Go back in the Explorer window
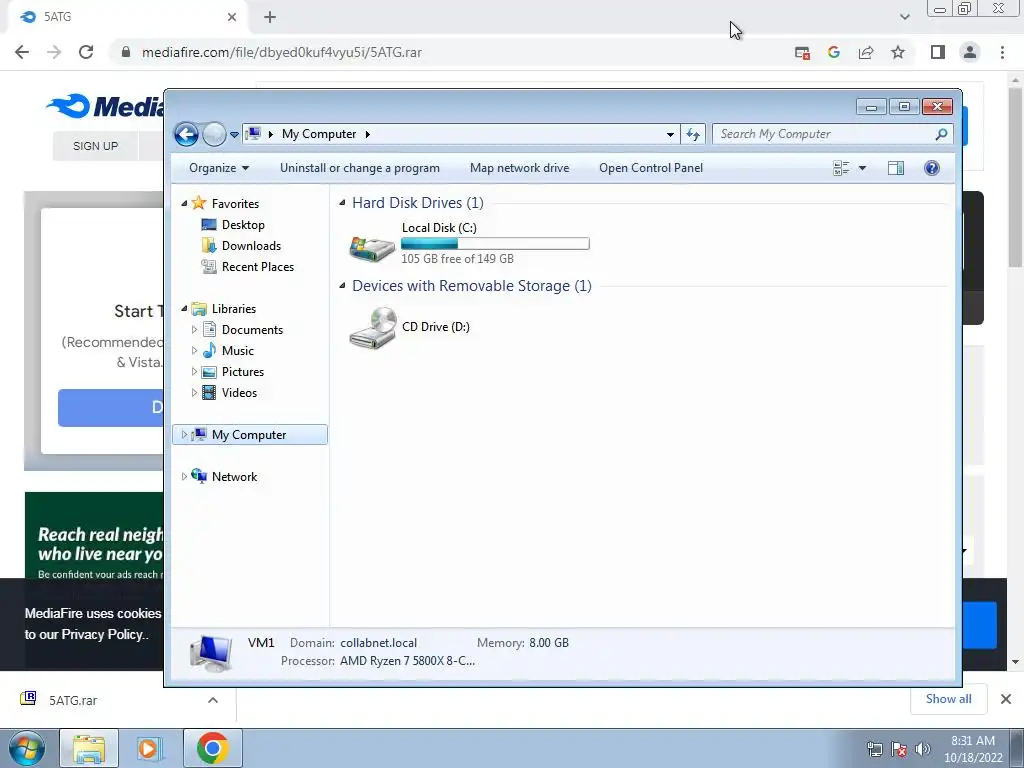Image resolution: width=1024 pixels, height=768 pixels. (x=186, y=135)
